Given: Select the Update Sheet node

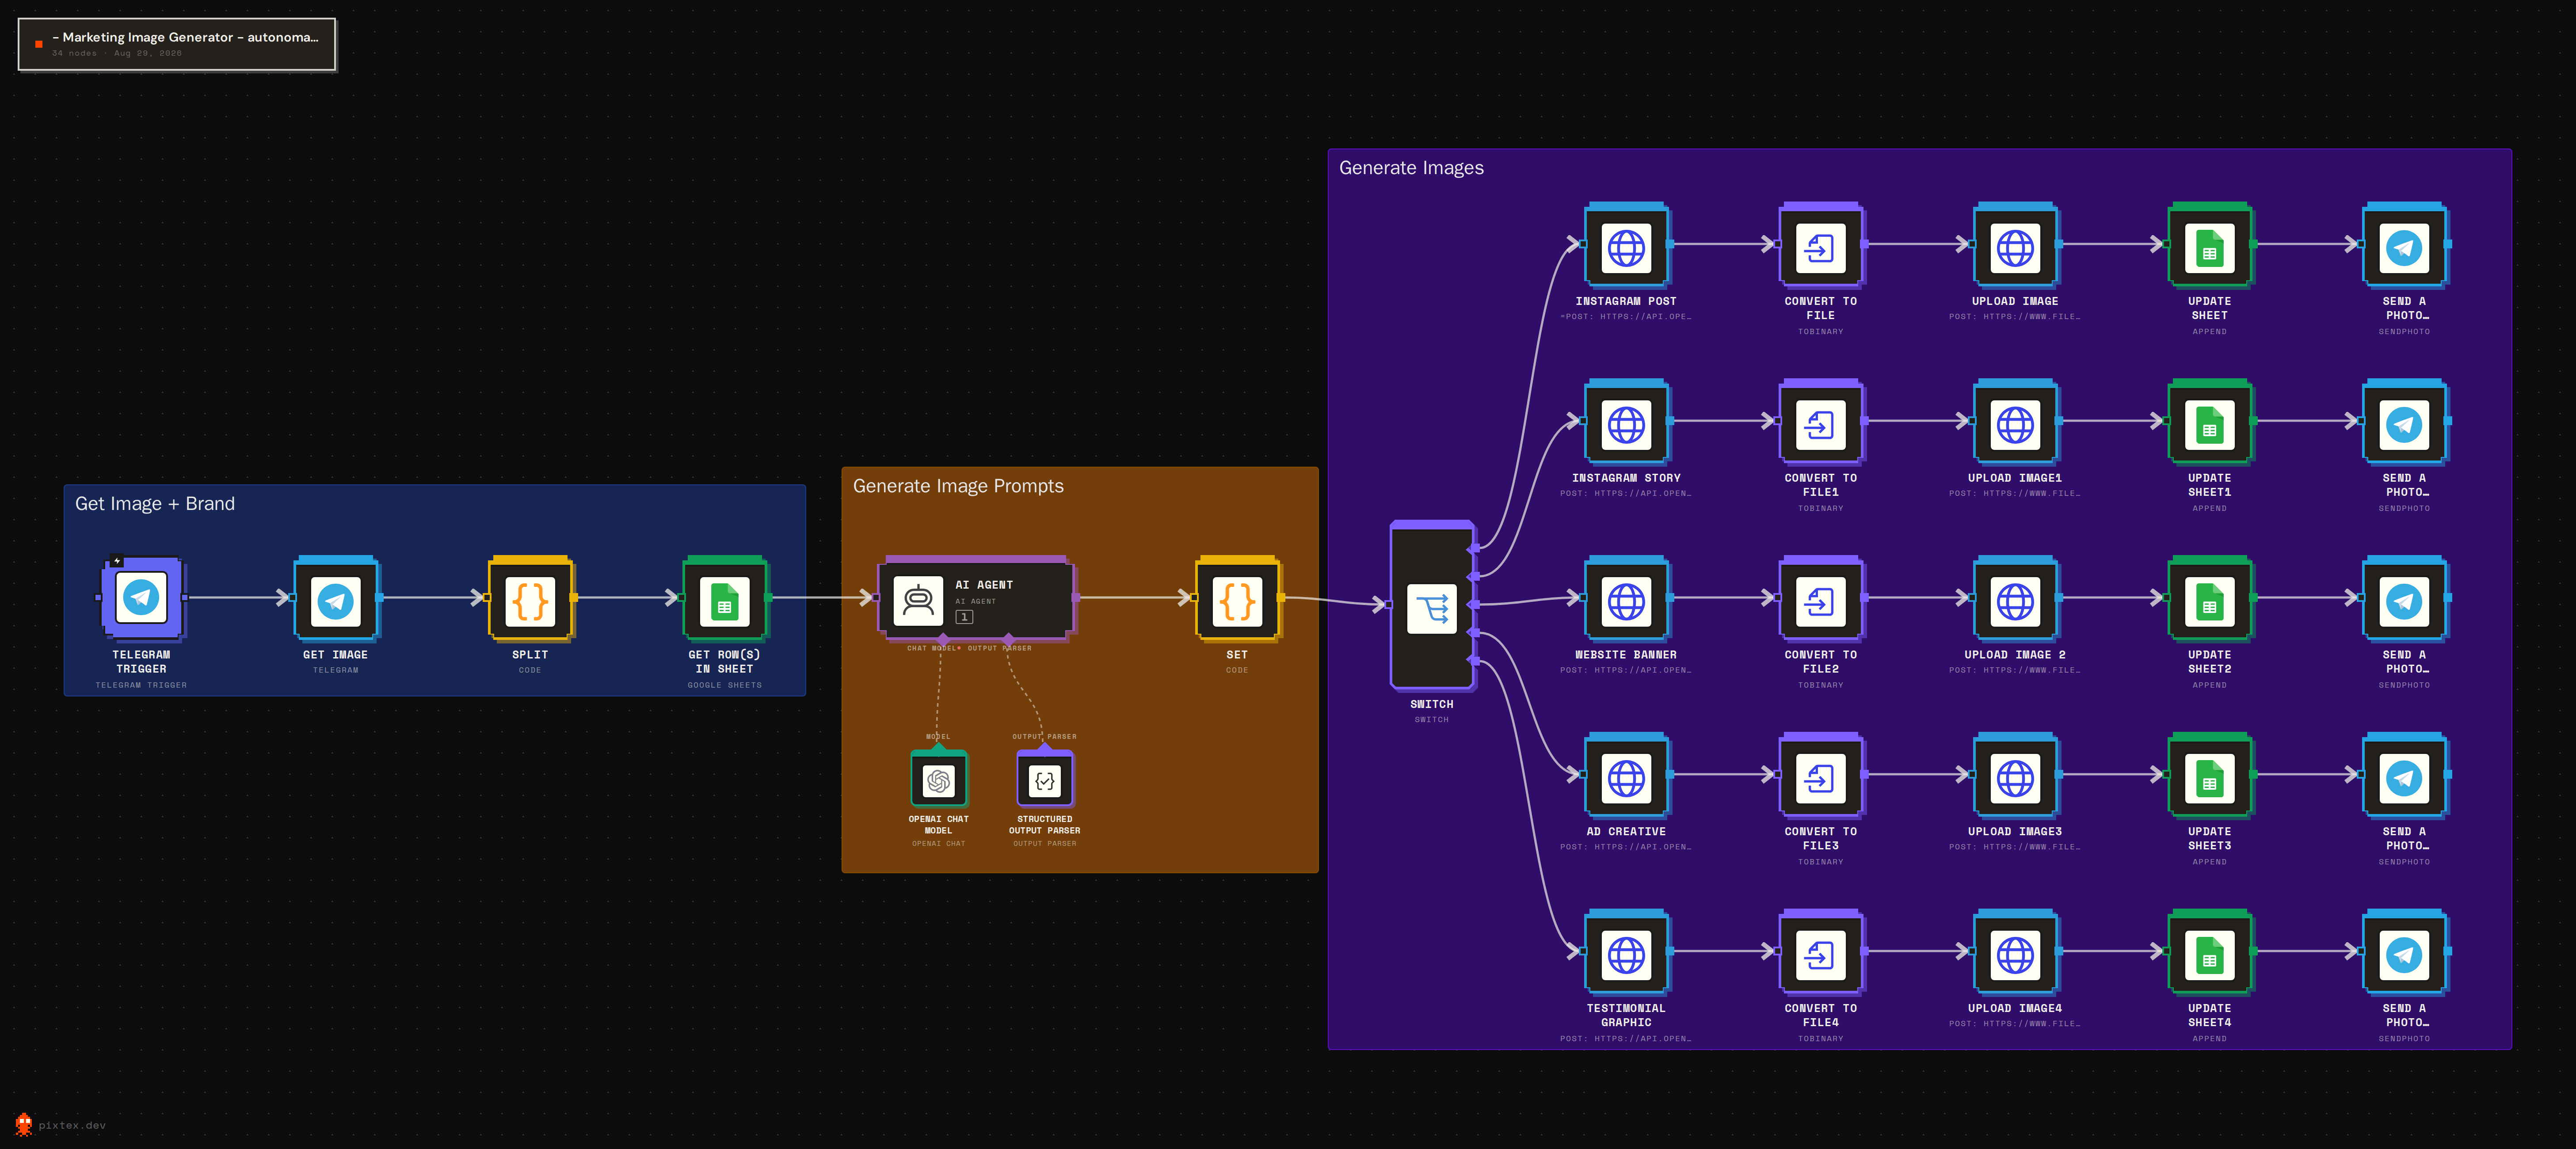Looking at the screenshot, I should coord(2209,245).
